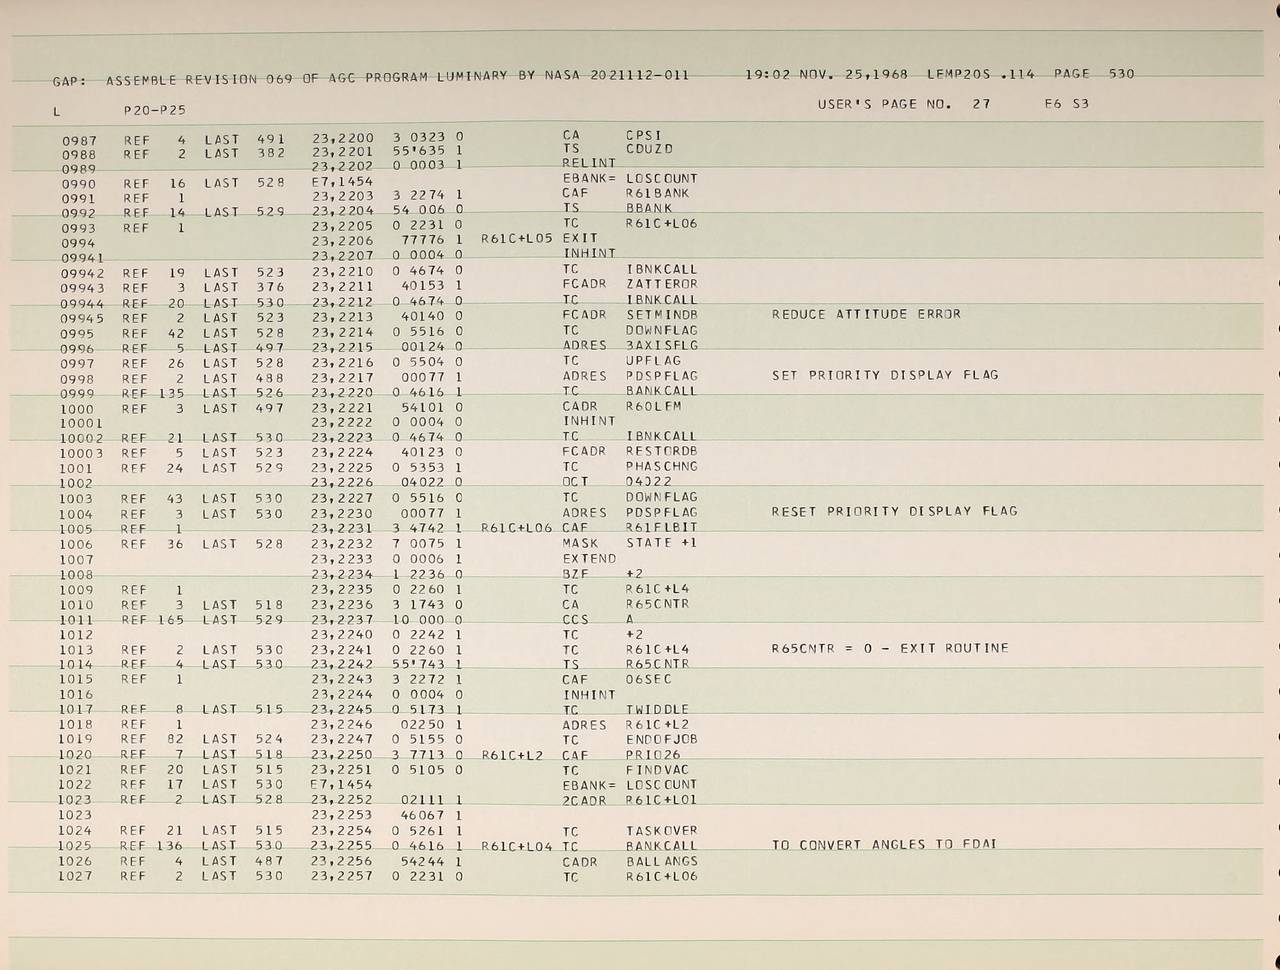Image resolution: width=1280 pixels, height=970 pixels.
Task: Select the octal word '77776 1'
Action: pos(431,240)
